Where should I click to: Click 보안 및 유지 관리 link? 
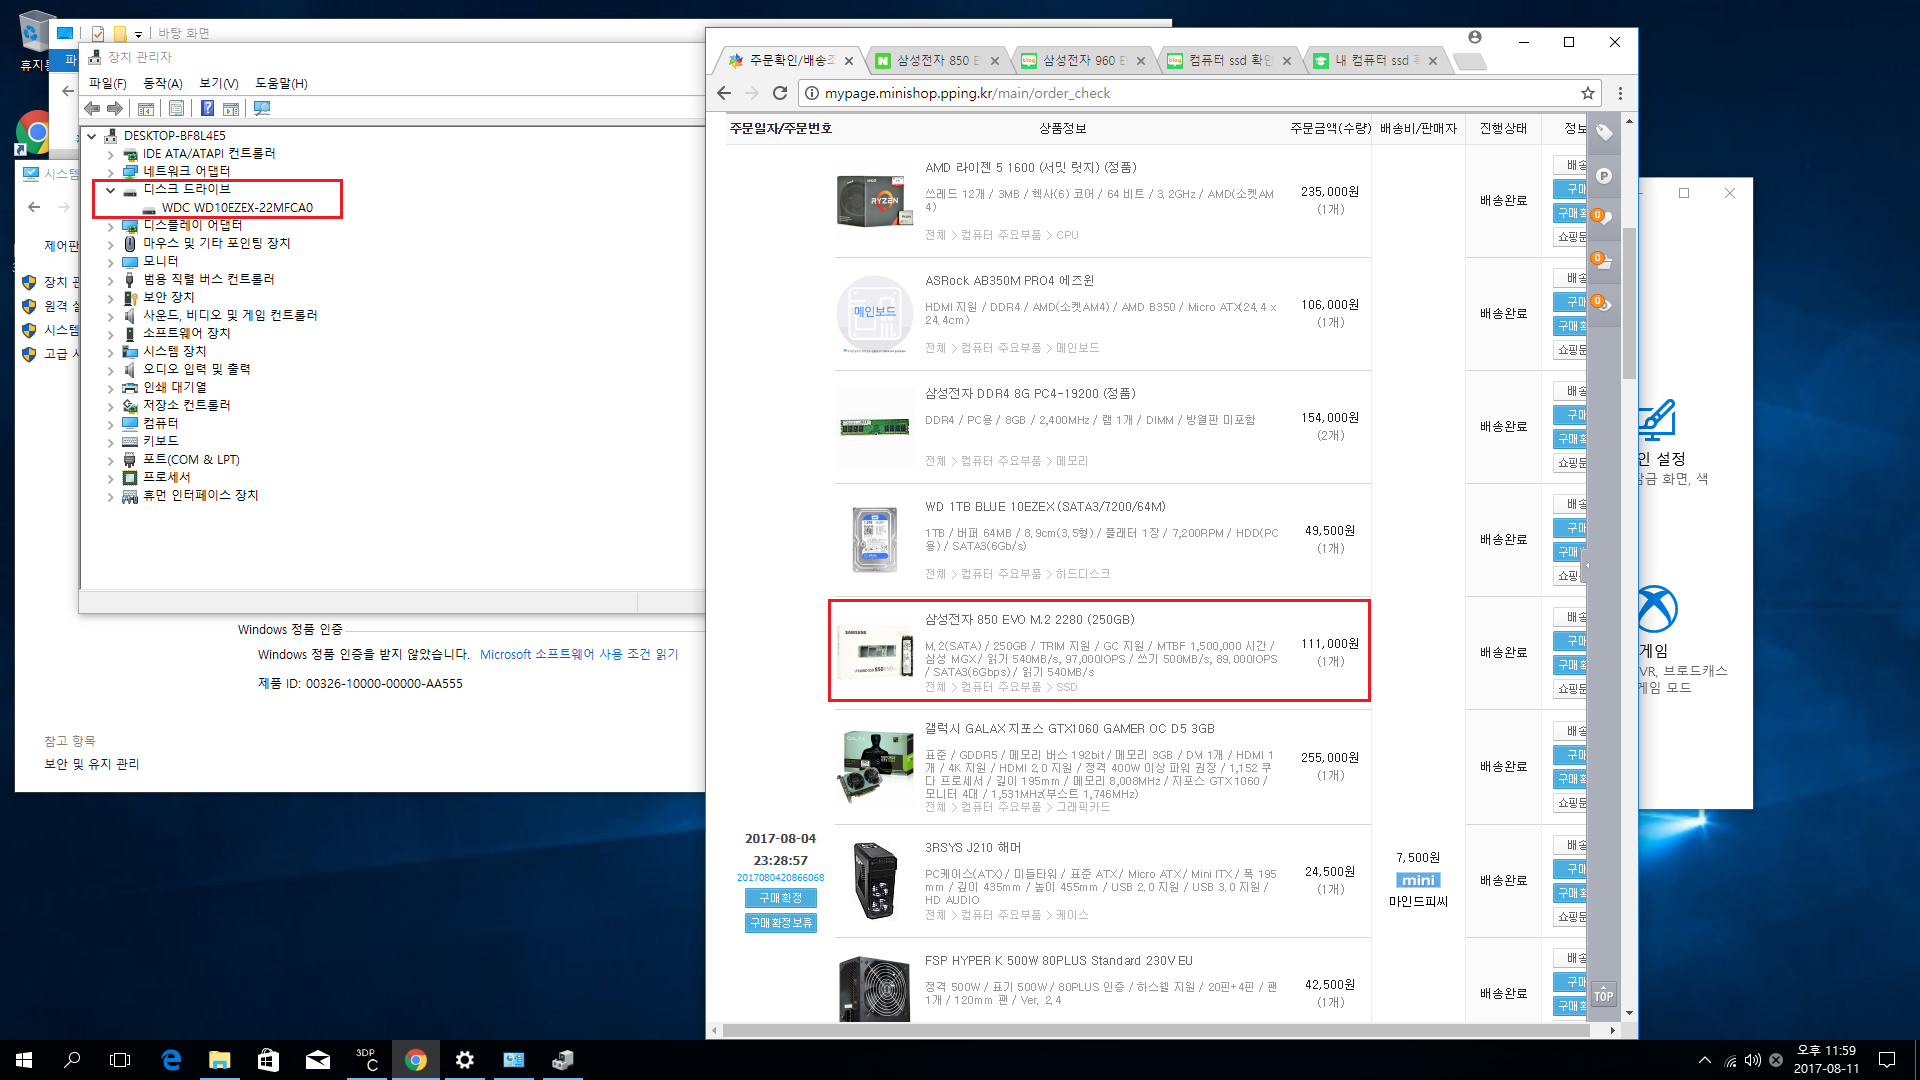(x=92, y=764)
